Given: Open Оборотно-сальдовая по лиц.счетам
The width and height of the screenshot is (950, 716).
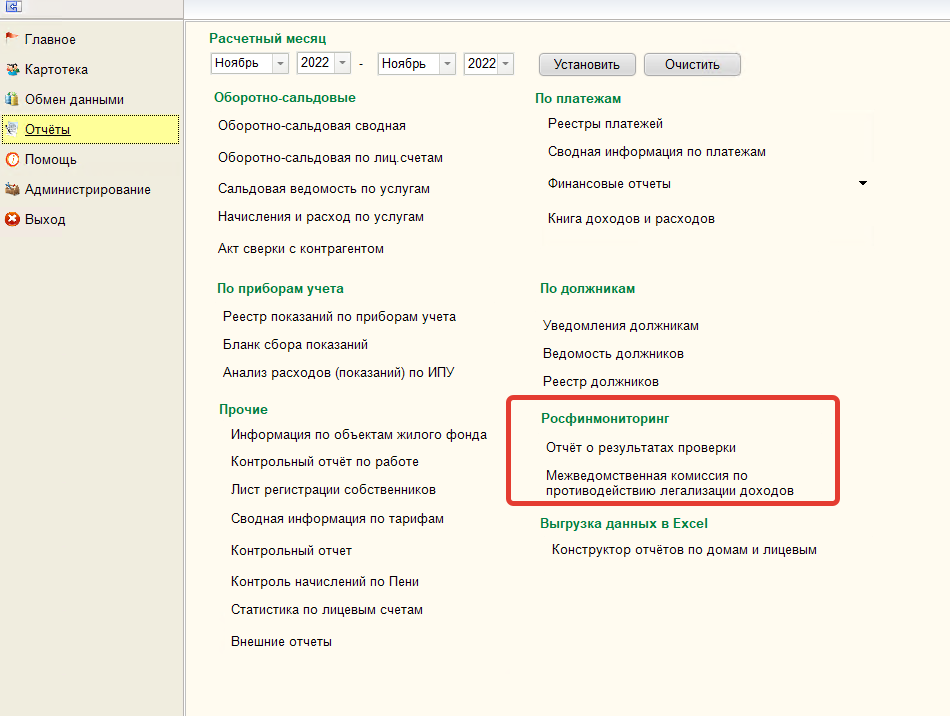Looking at the screenshot, I should coord(330,157).
